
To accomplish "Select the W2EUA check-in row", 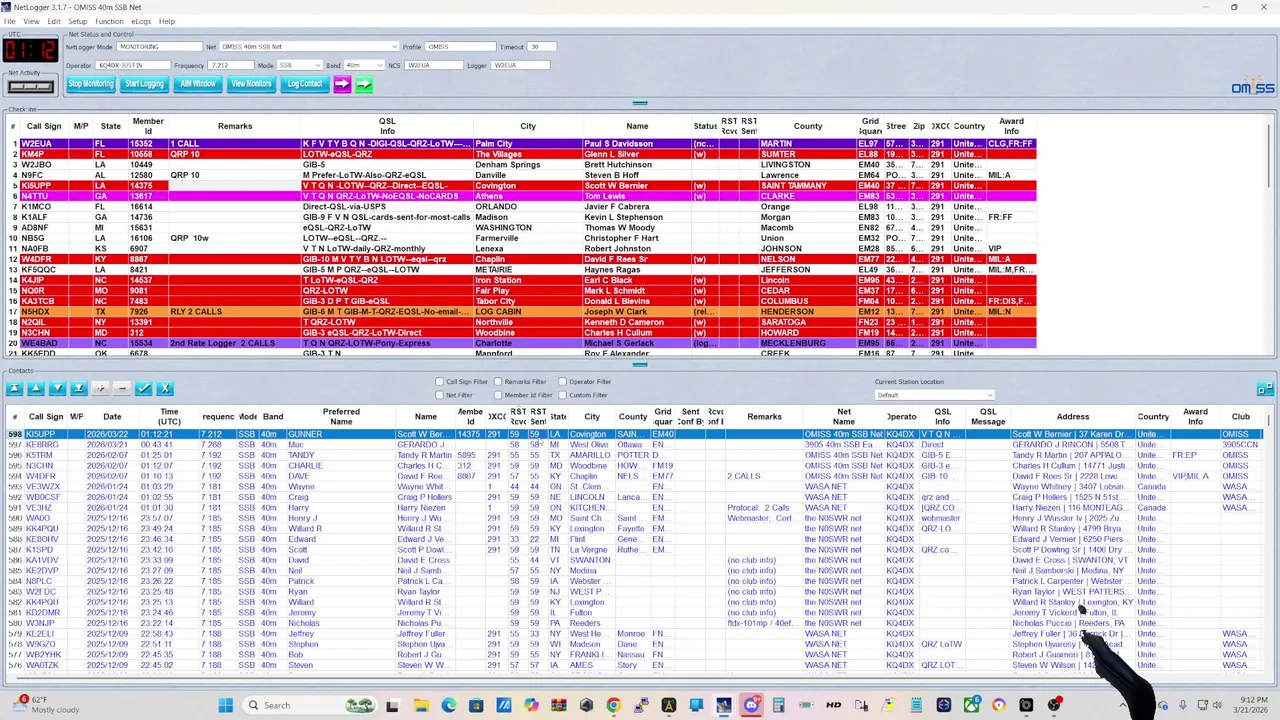I will coord(520,144).
